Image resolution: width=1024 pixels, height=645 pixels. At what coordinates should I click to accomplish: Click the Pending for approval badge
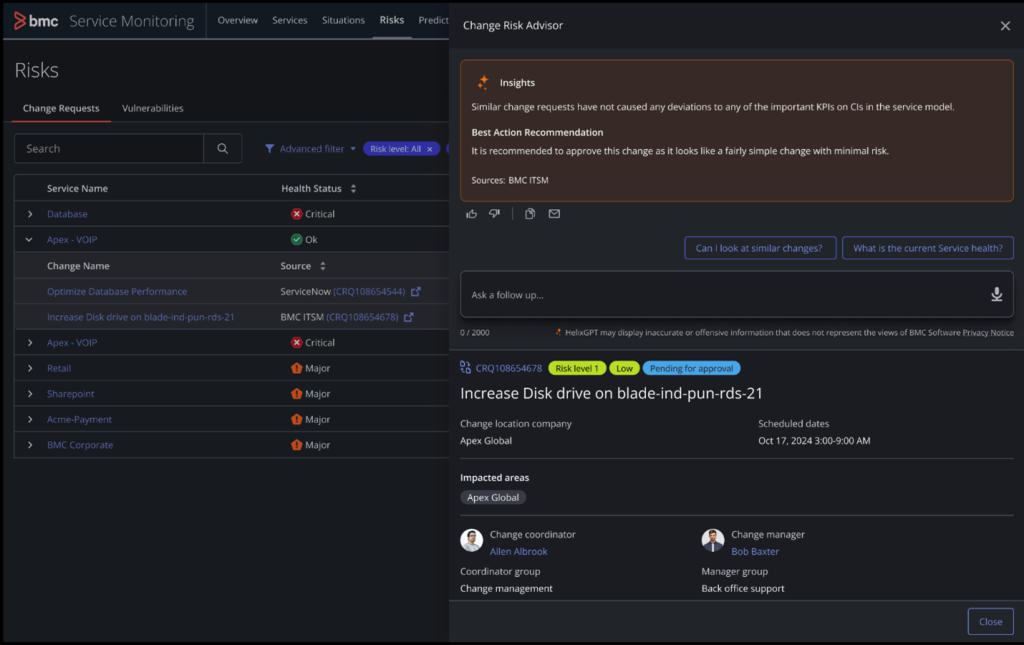(692, 368)
